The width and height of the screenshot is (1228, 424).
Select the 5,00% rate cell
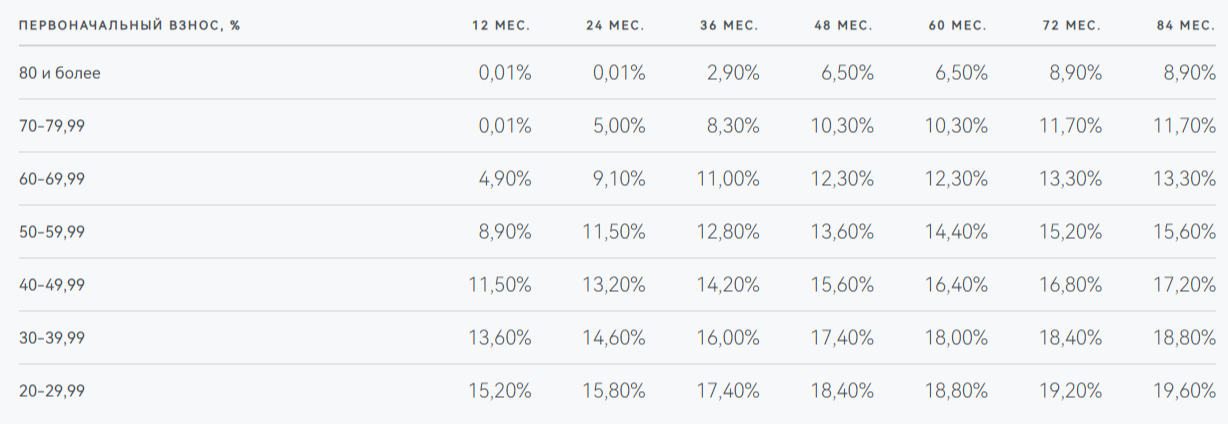tap(618, 126)
